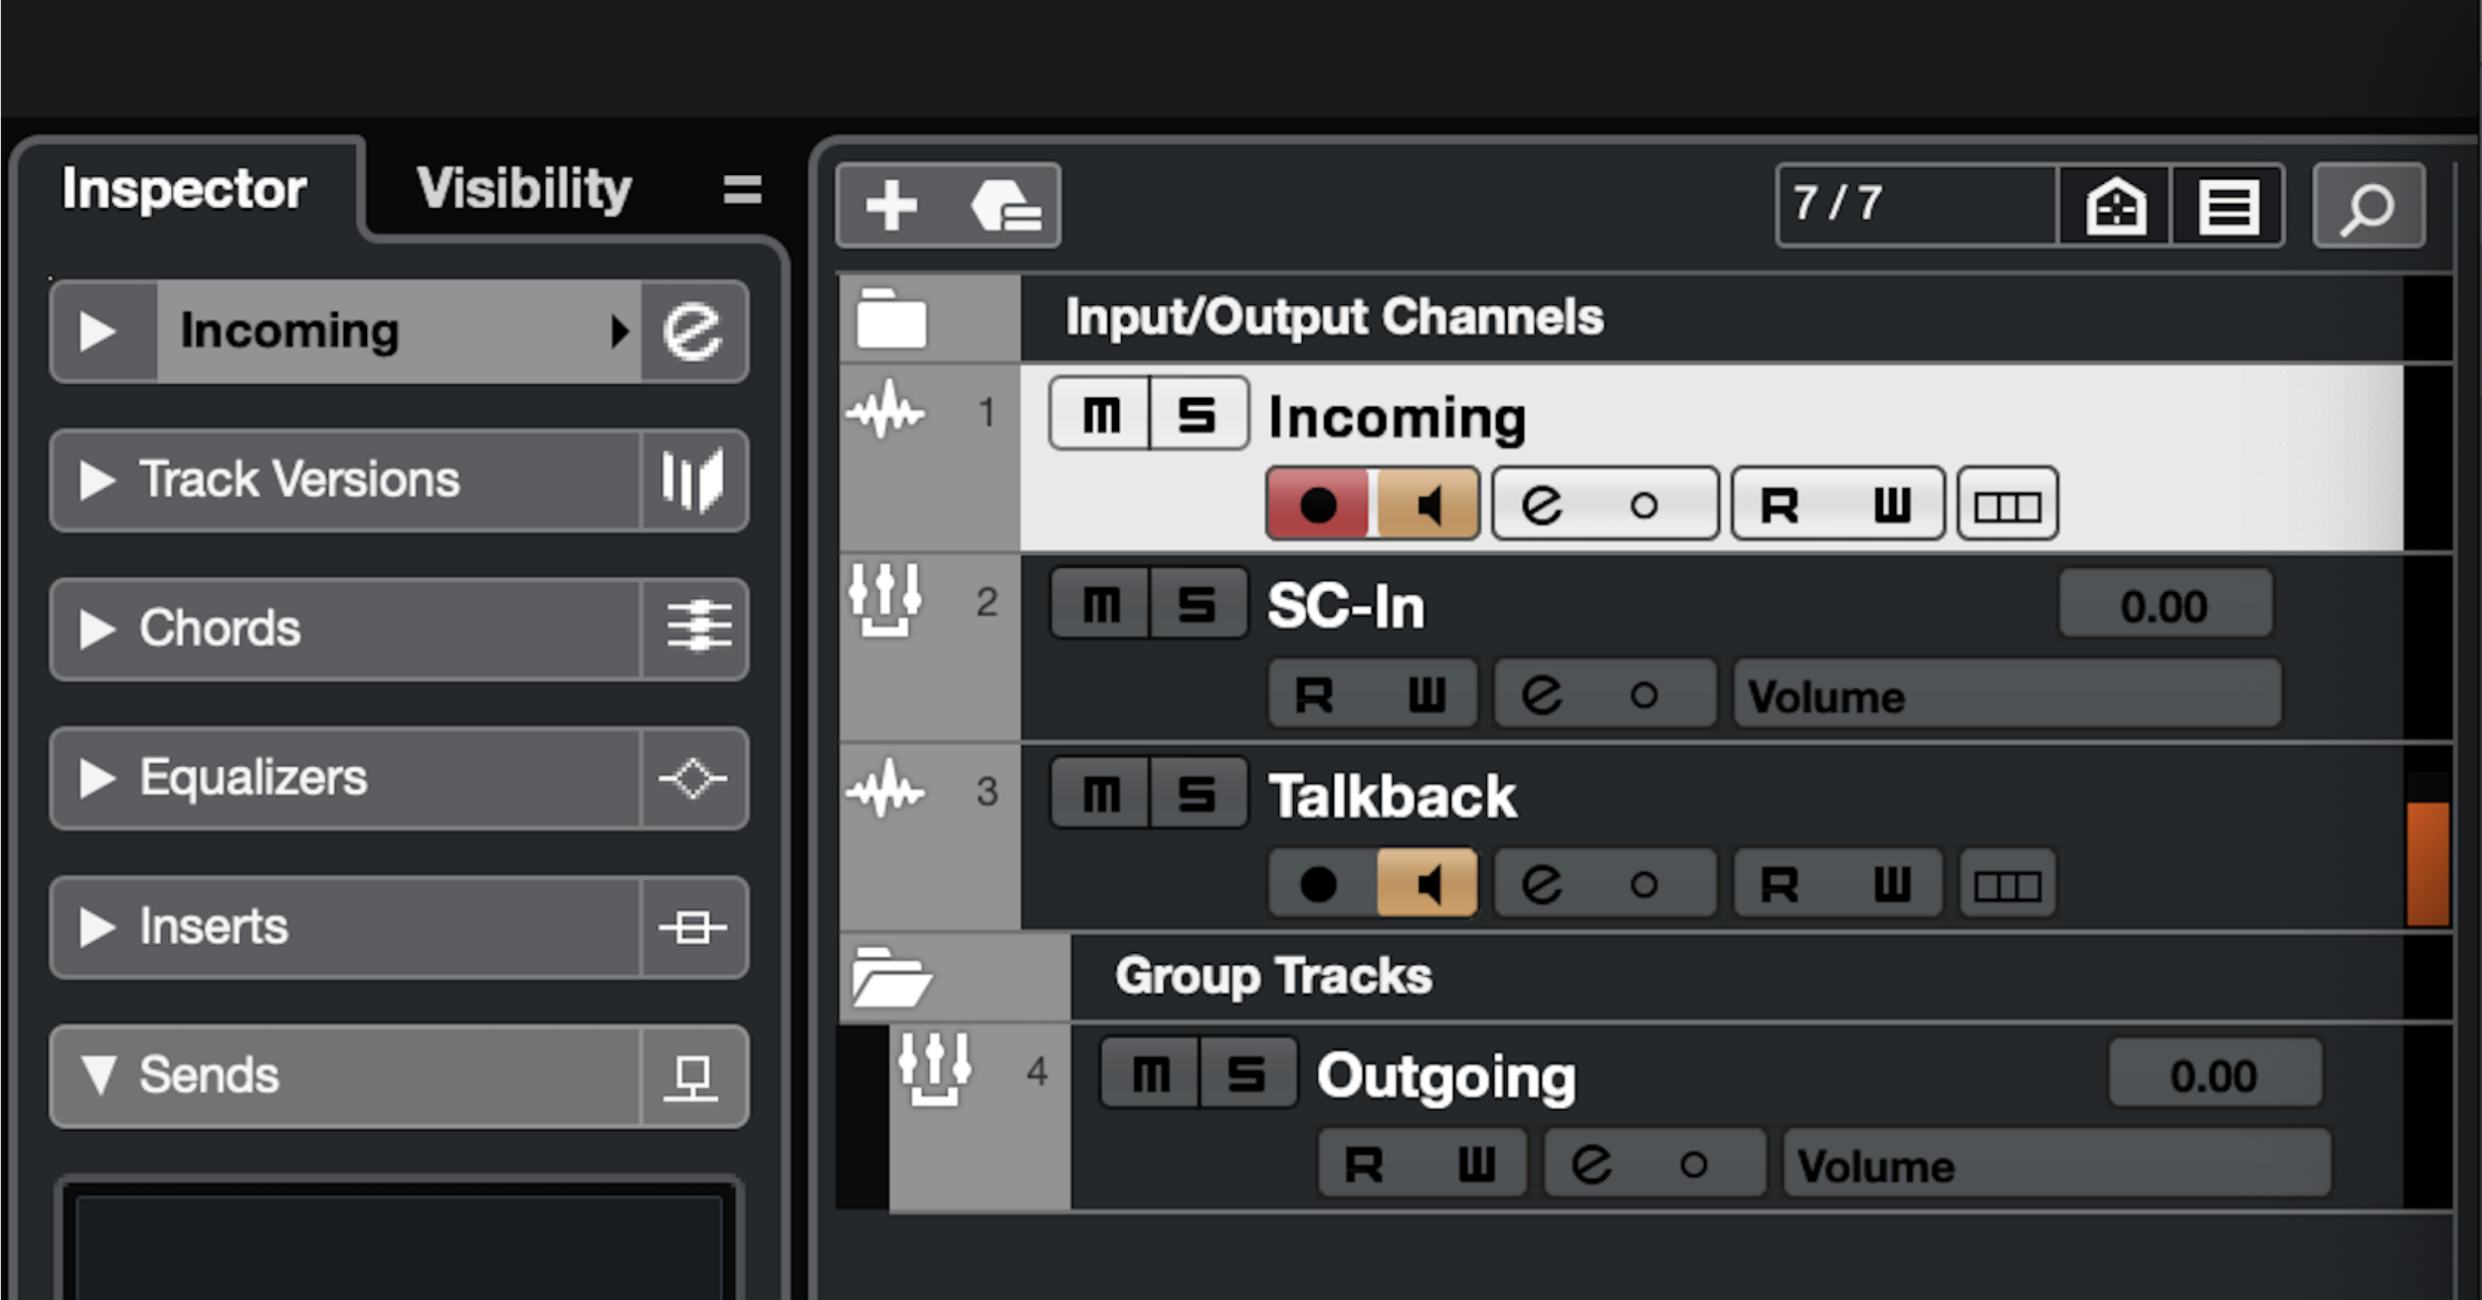Solo the Talkback track
The width and height of the screenshot is (2482, 1300).
click(x=1197, y=794)
